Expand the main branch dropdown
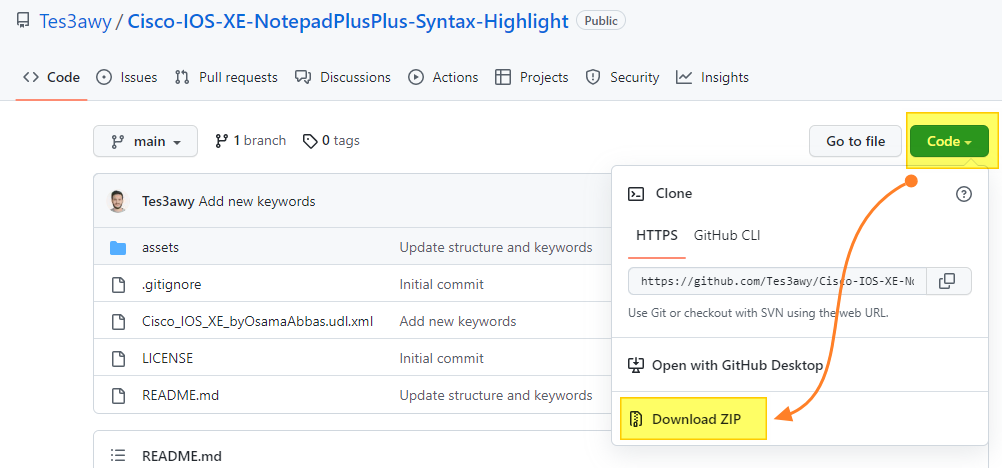The image size is (1002, 468). tap(146, 141)
